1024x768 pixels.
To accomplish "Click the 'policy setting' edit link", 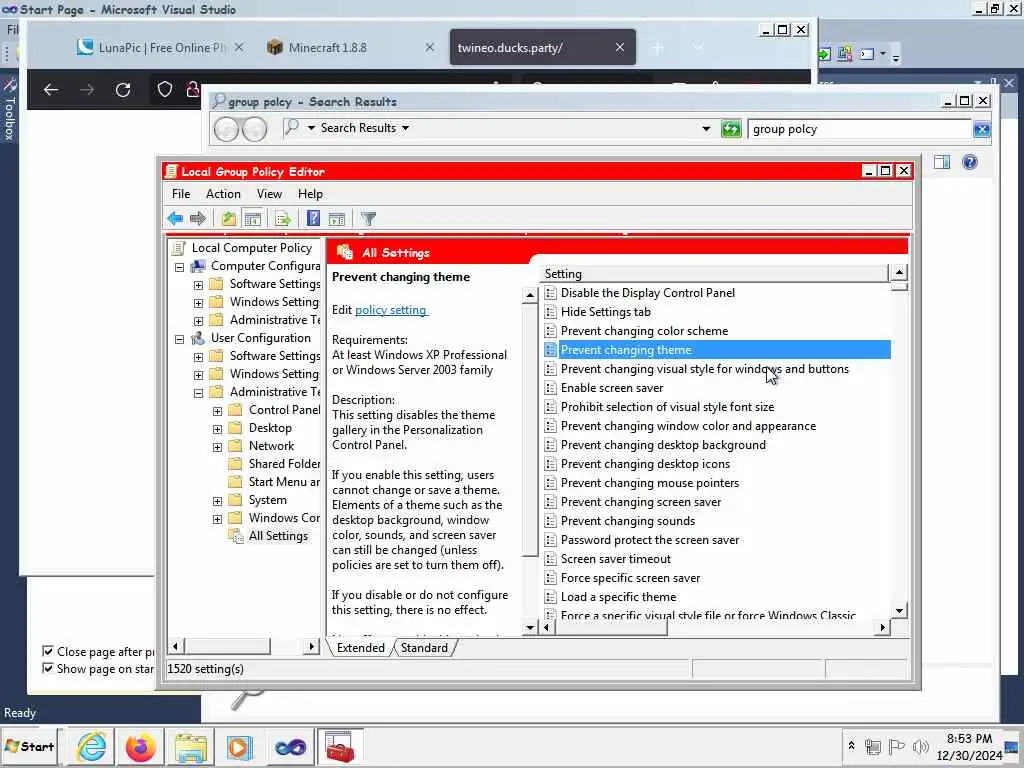I will (391, 310).
